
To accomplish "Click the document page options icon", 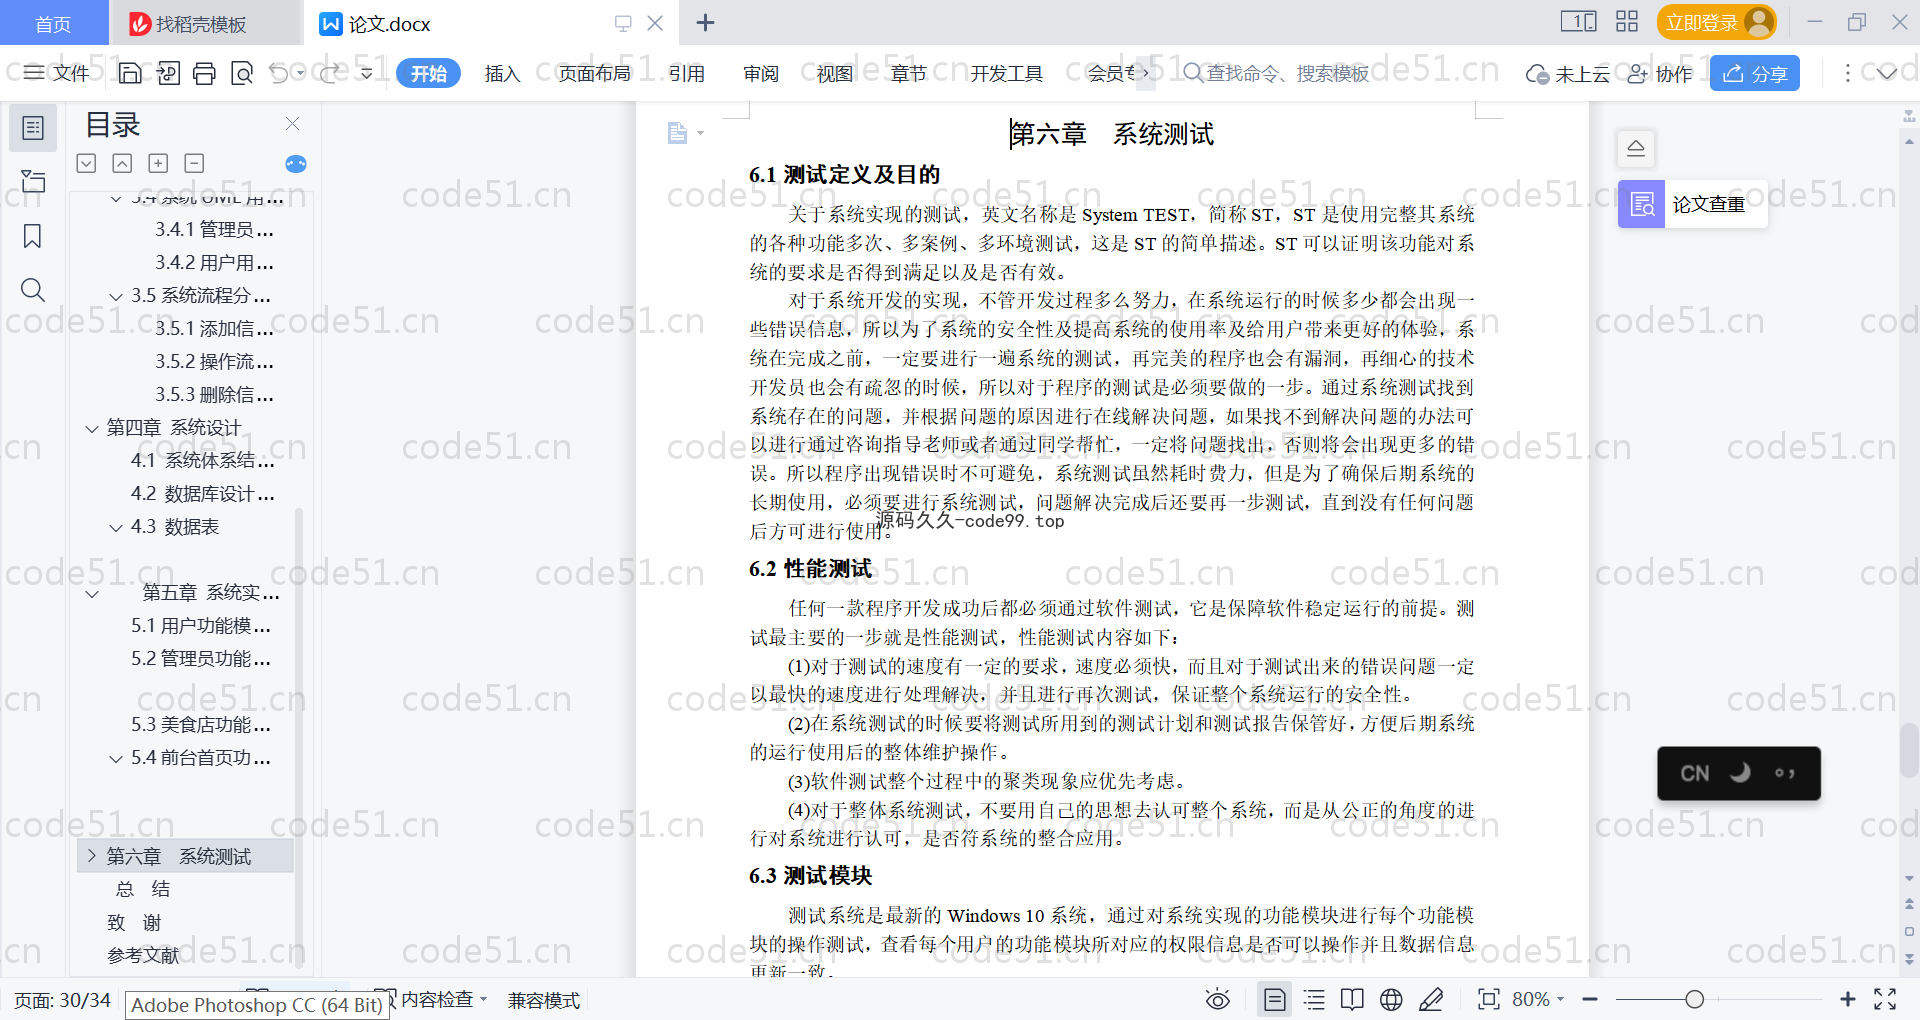I will [678, 133].
